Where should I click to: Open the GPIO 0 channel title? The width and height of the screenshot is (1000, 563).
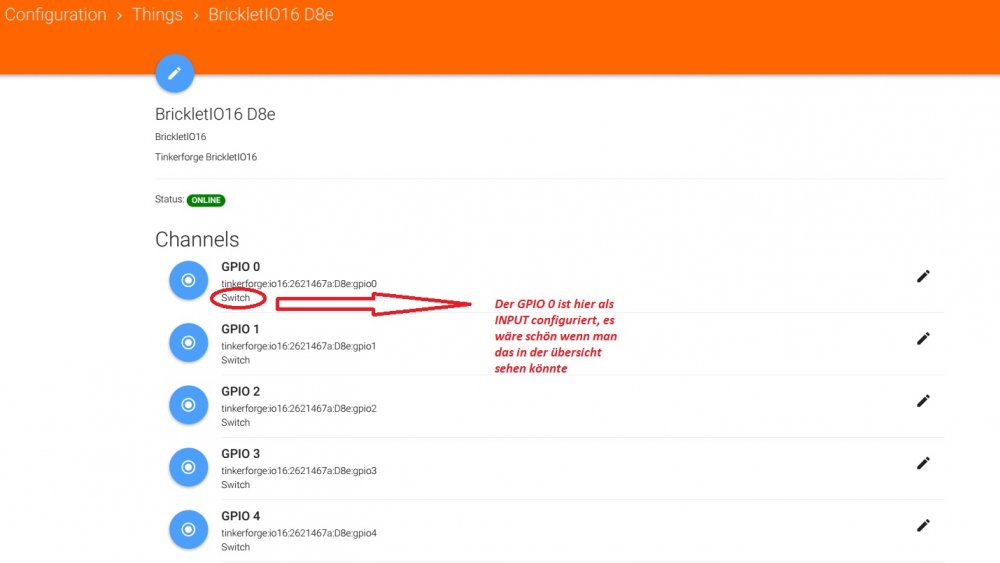click(x=240, y=267)
